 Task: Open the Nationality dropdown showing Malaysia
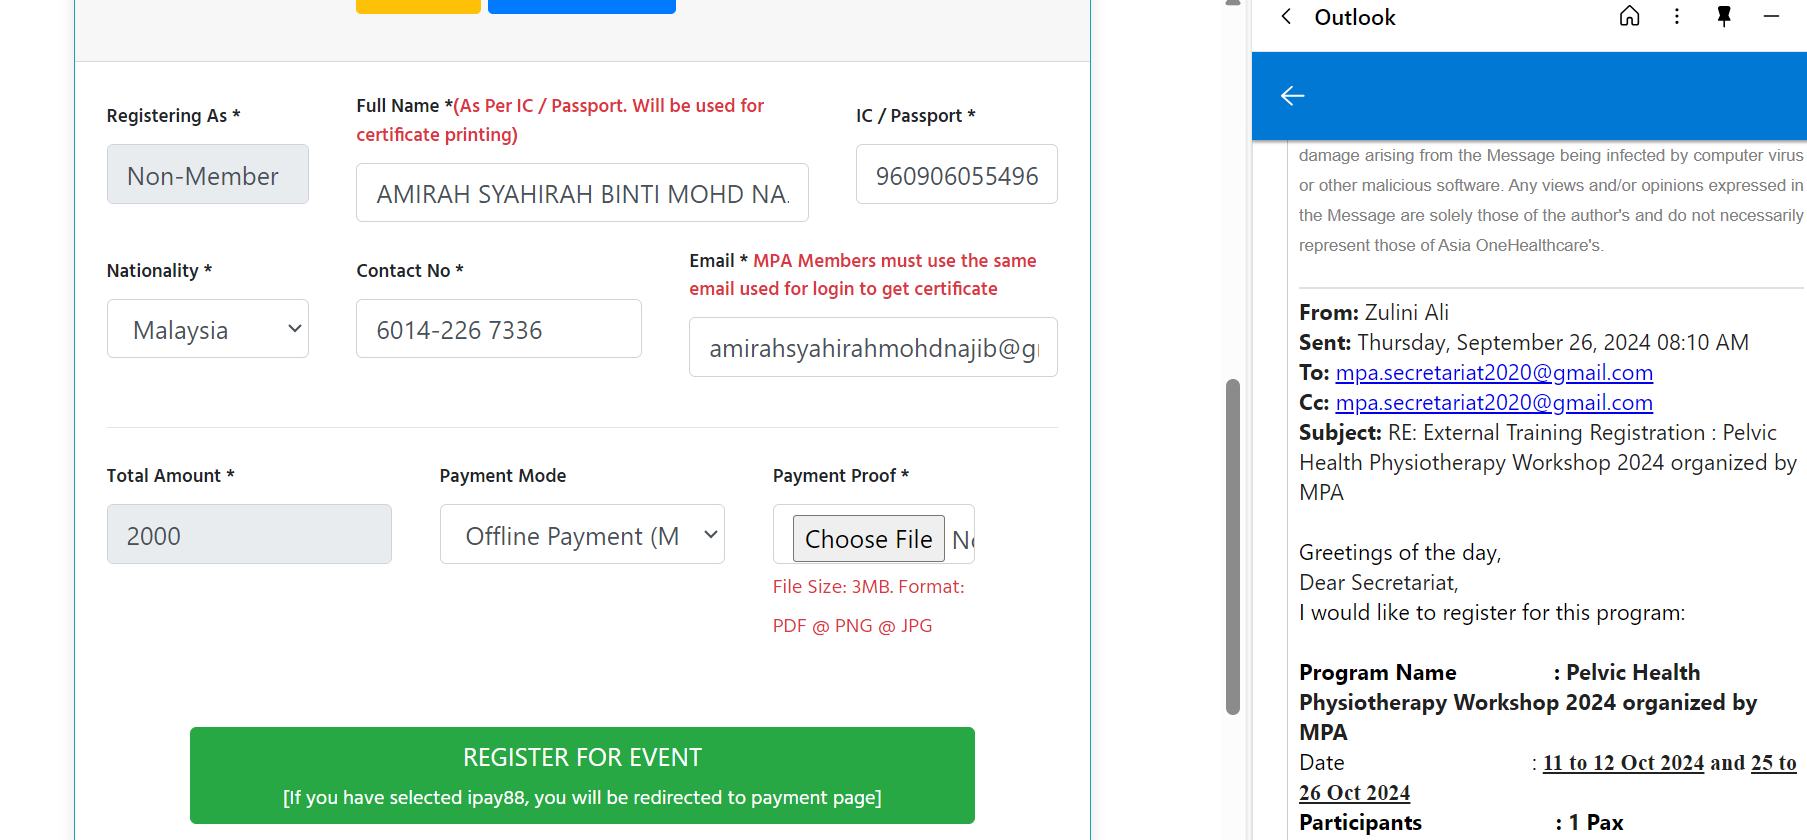pos(208,329)
